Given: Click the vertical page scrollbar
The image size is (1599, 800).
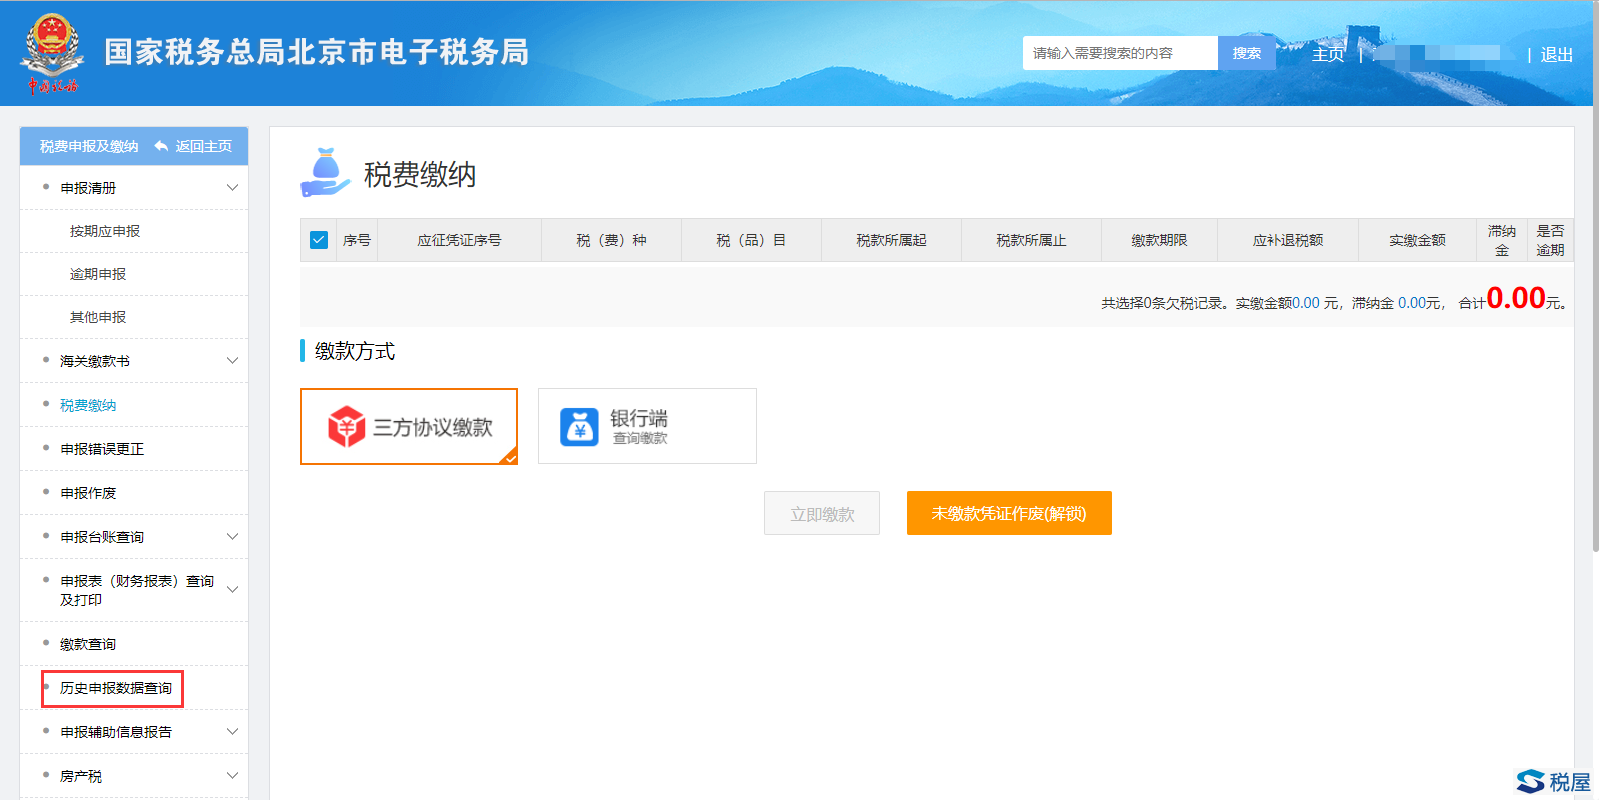Looking at the screenshot, I should coord(1595,275).
